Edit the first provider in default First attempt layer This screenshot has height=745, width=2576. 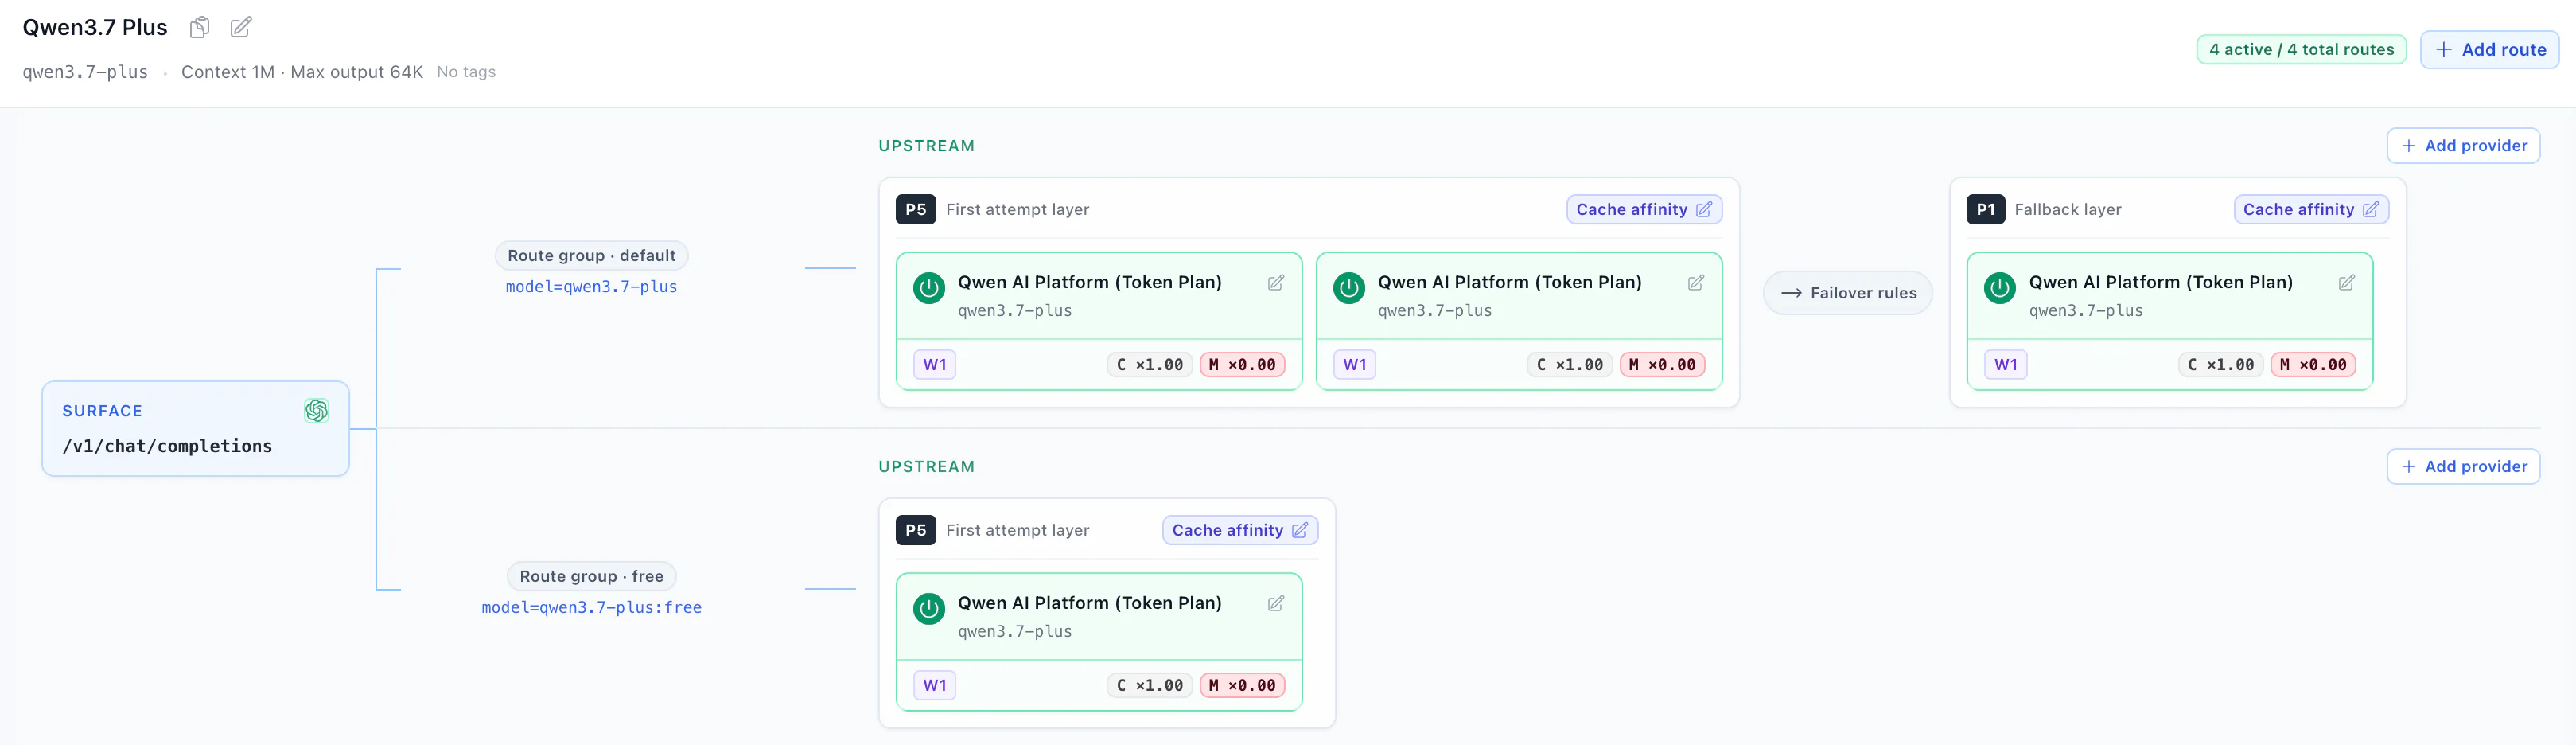[1276, 283]
